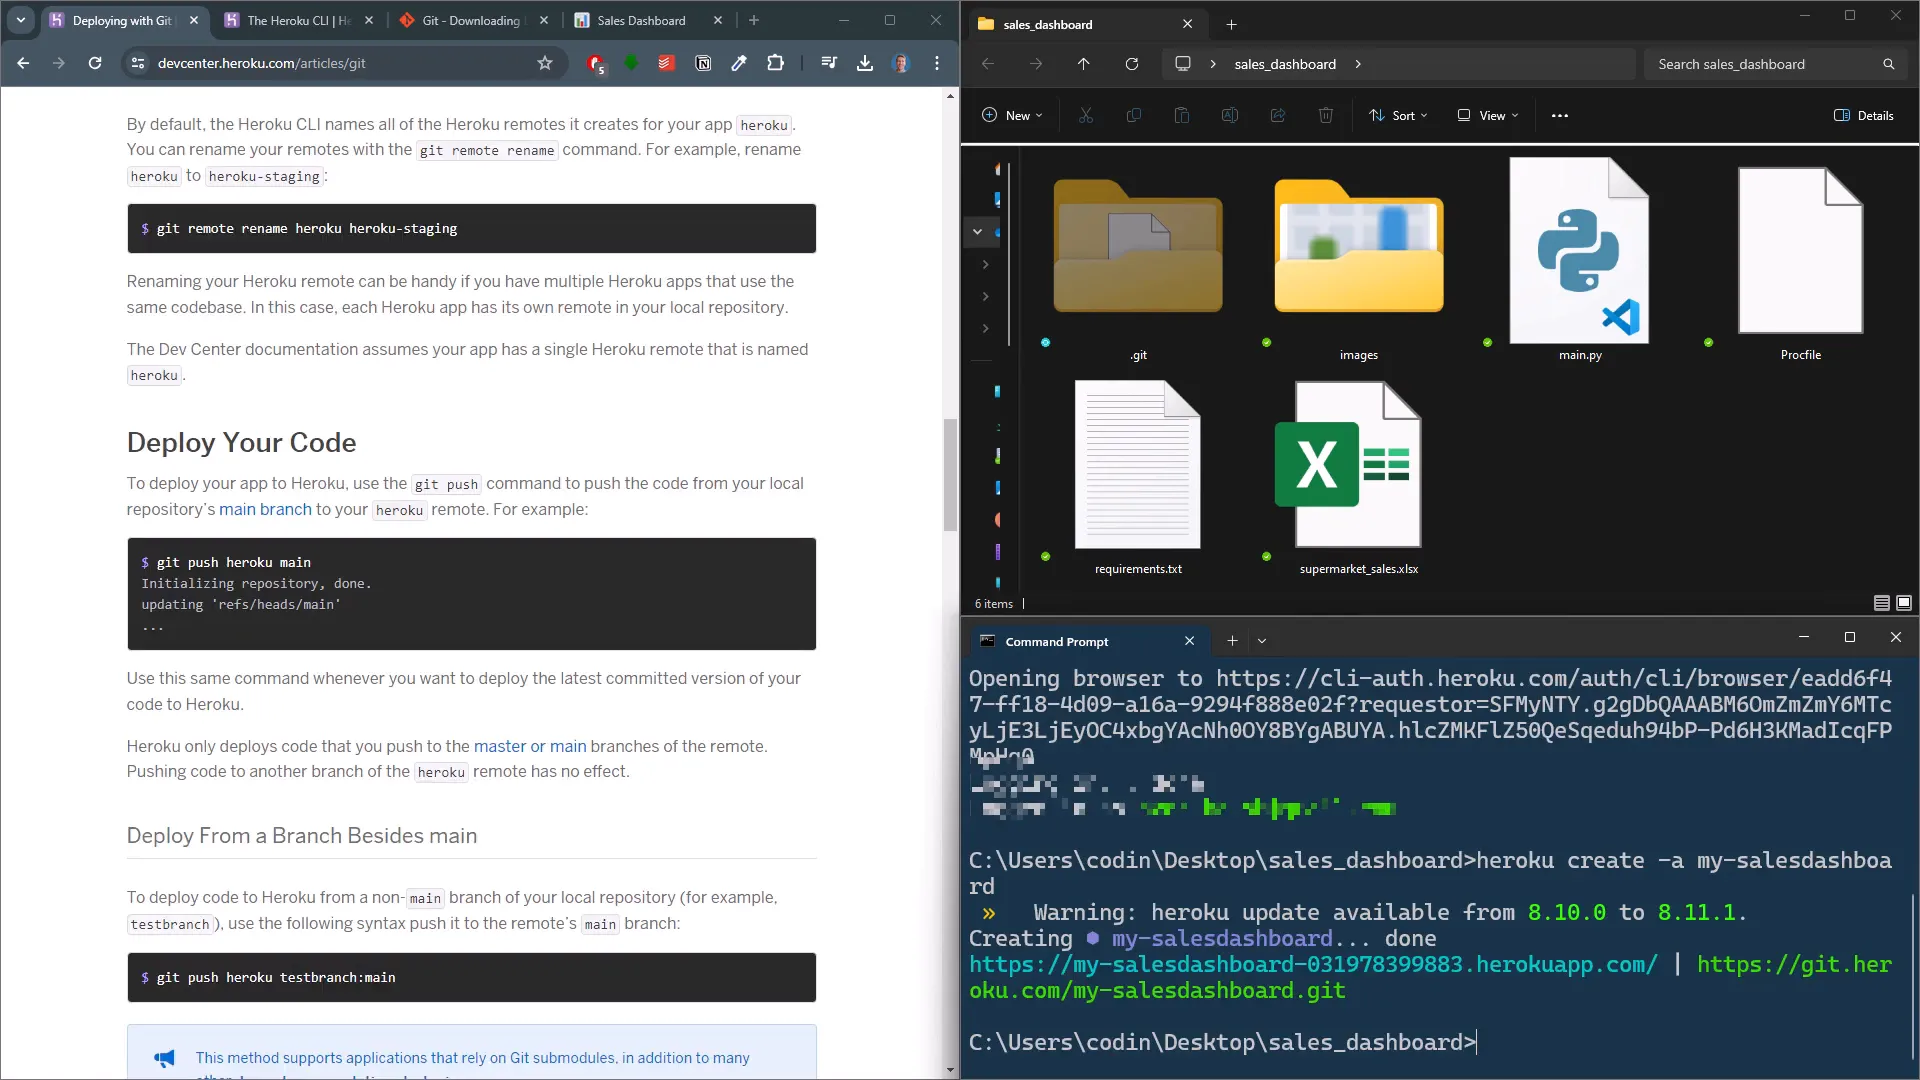Open the Notion extension in Chrome
The image size is (1920, 1080).
(703, 63)
